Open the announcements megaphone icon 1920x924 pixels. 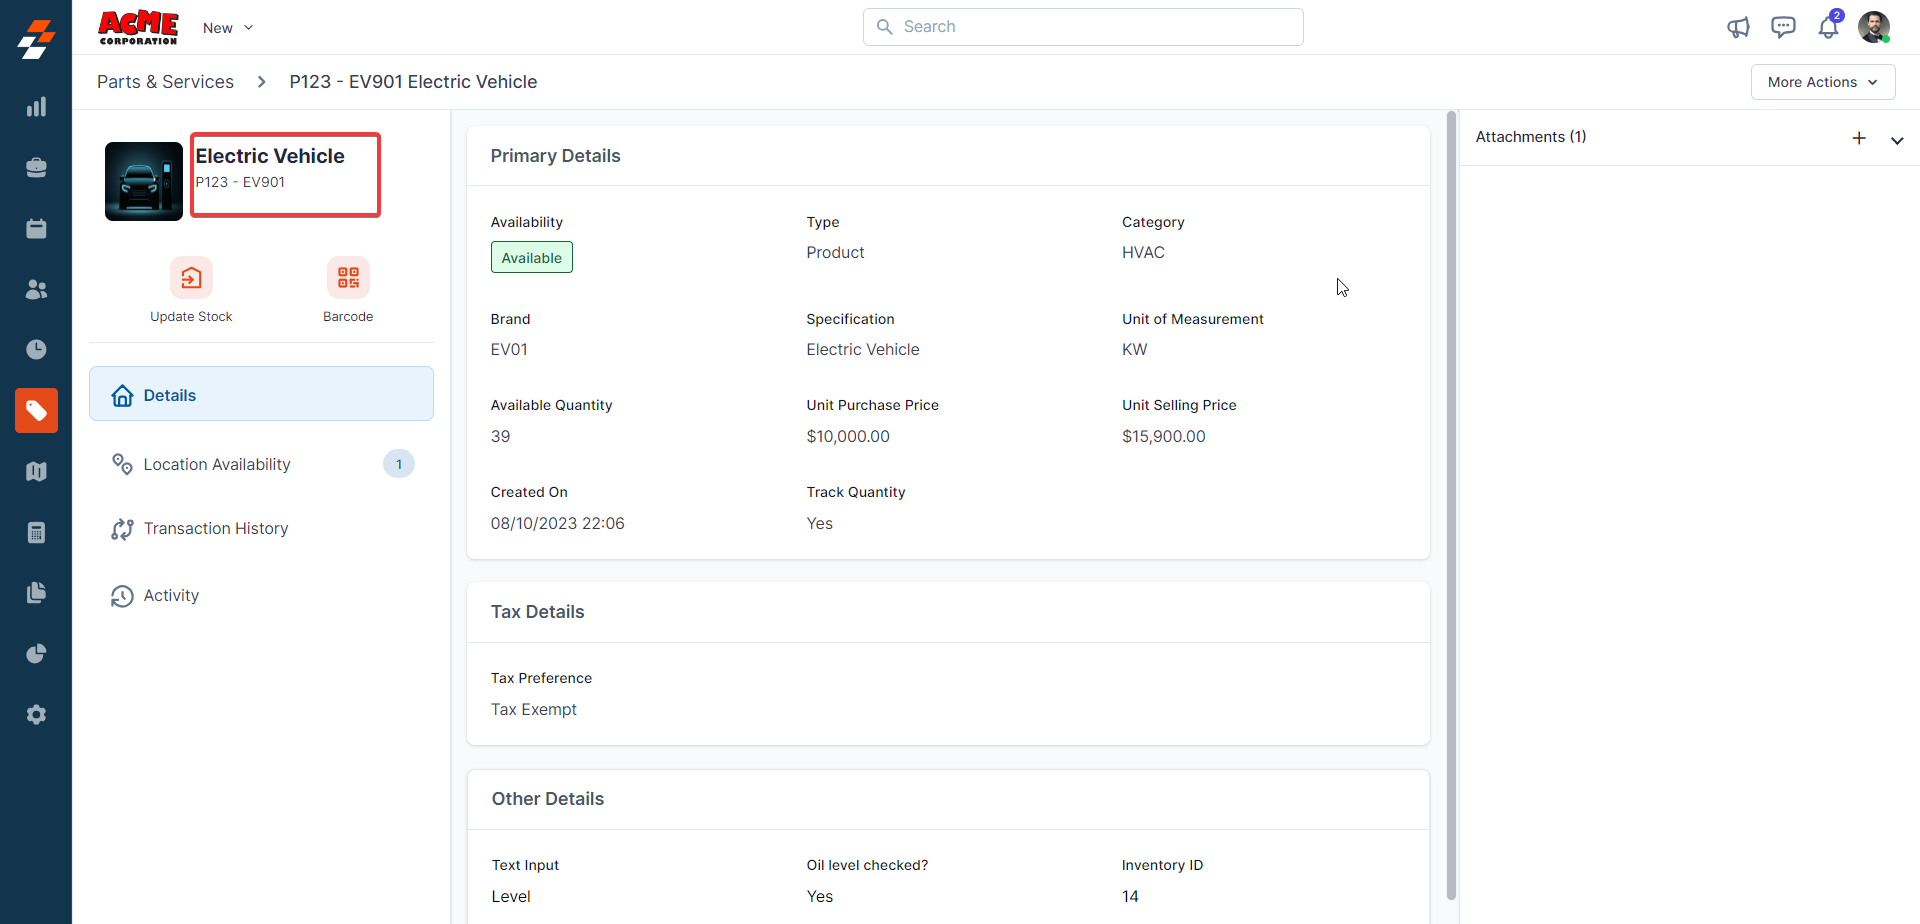[1738, 27]
